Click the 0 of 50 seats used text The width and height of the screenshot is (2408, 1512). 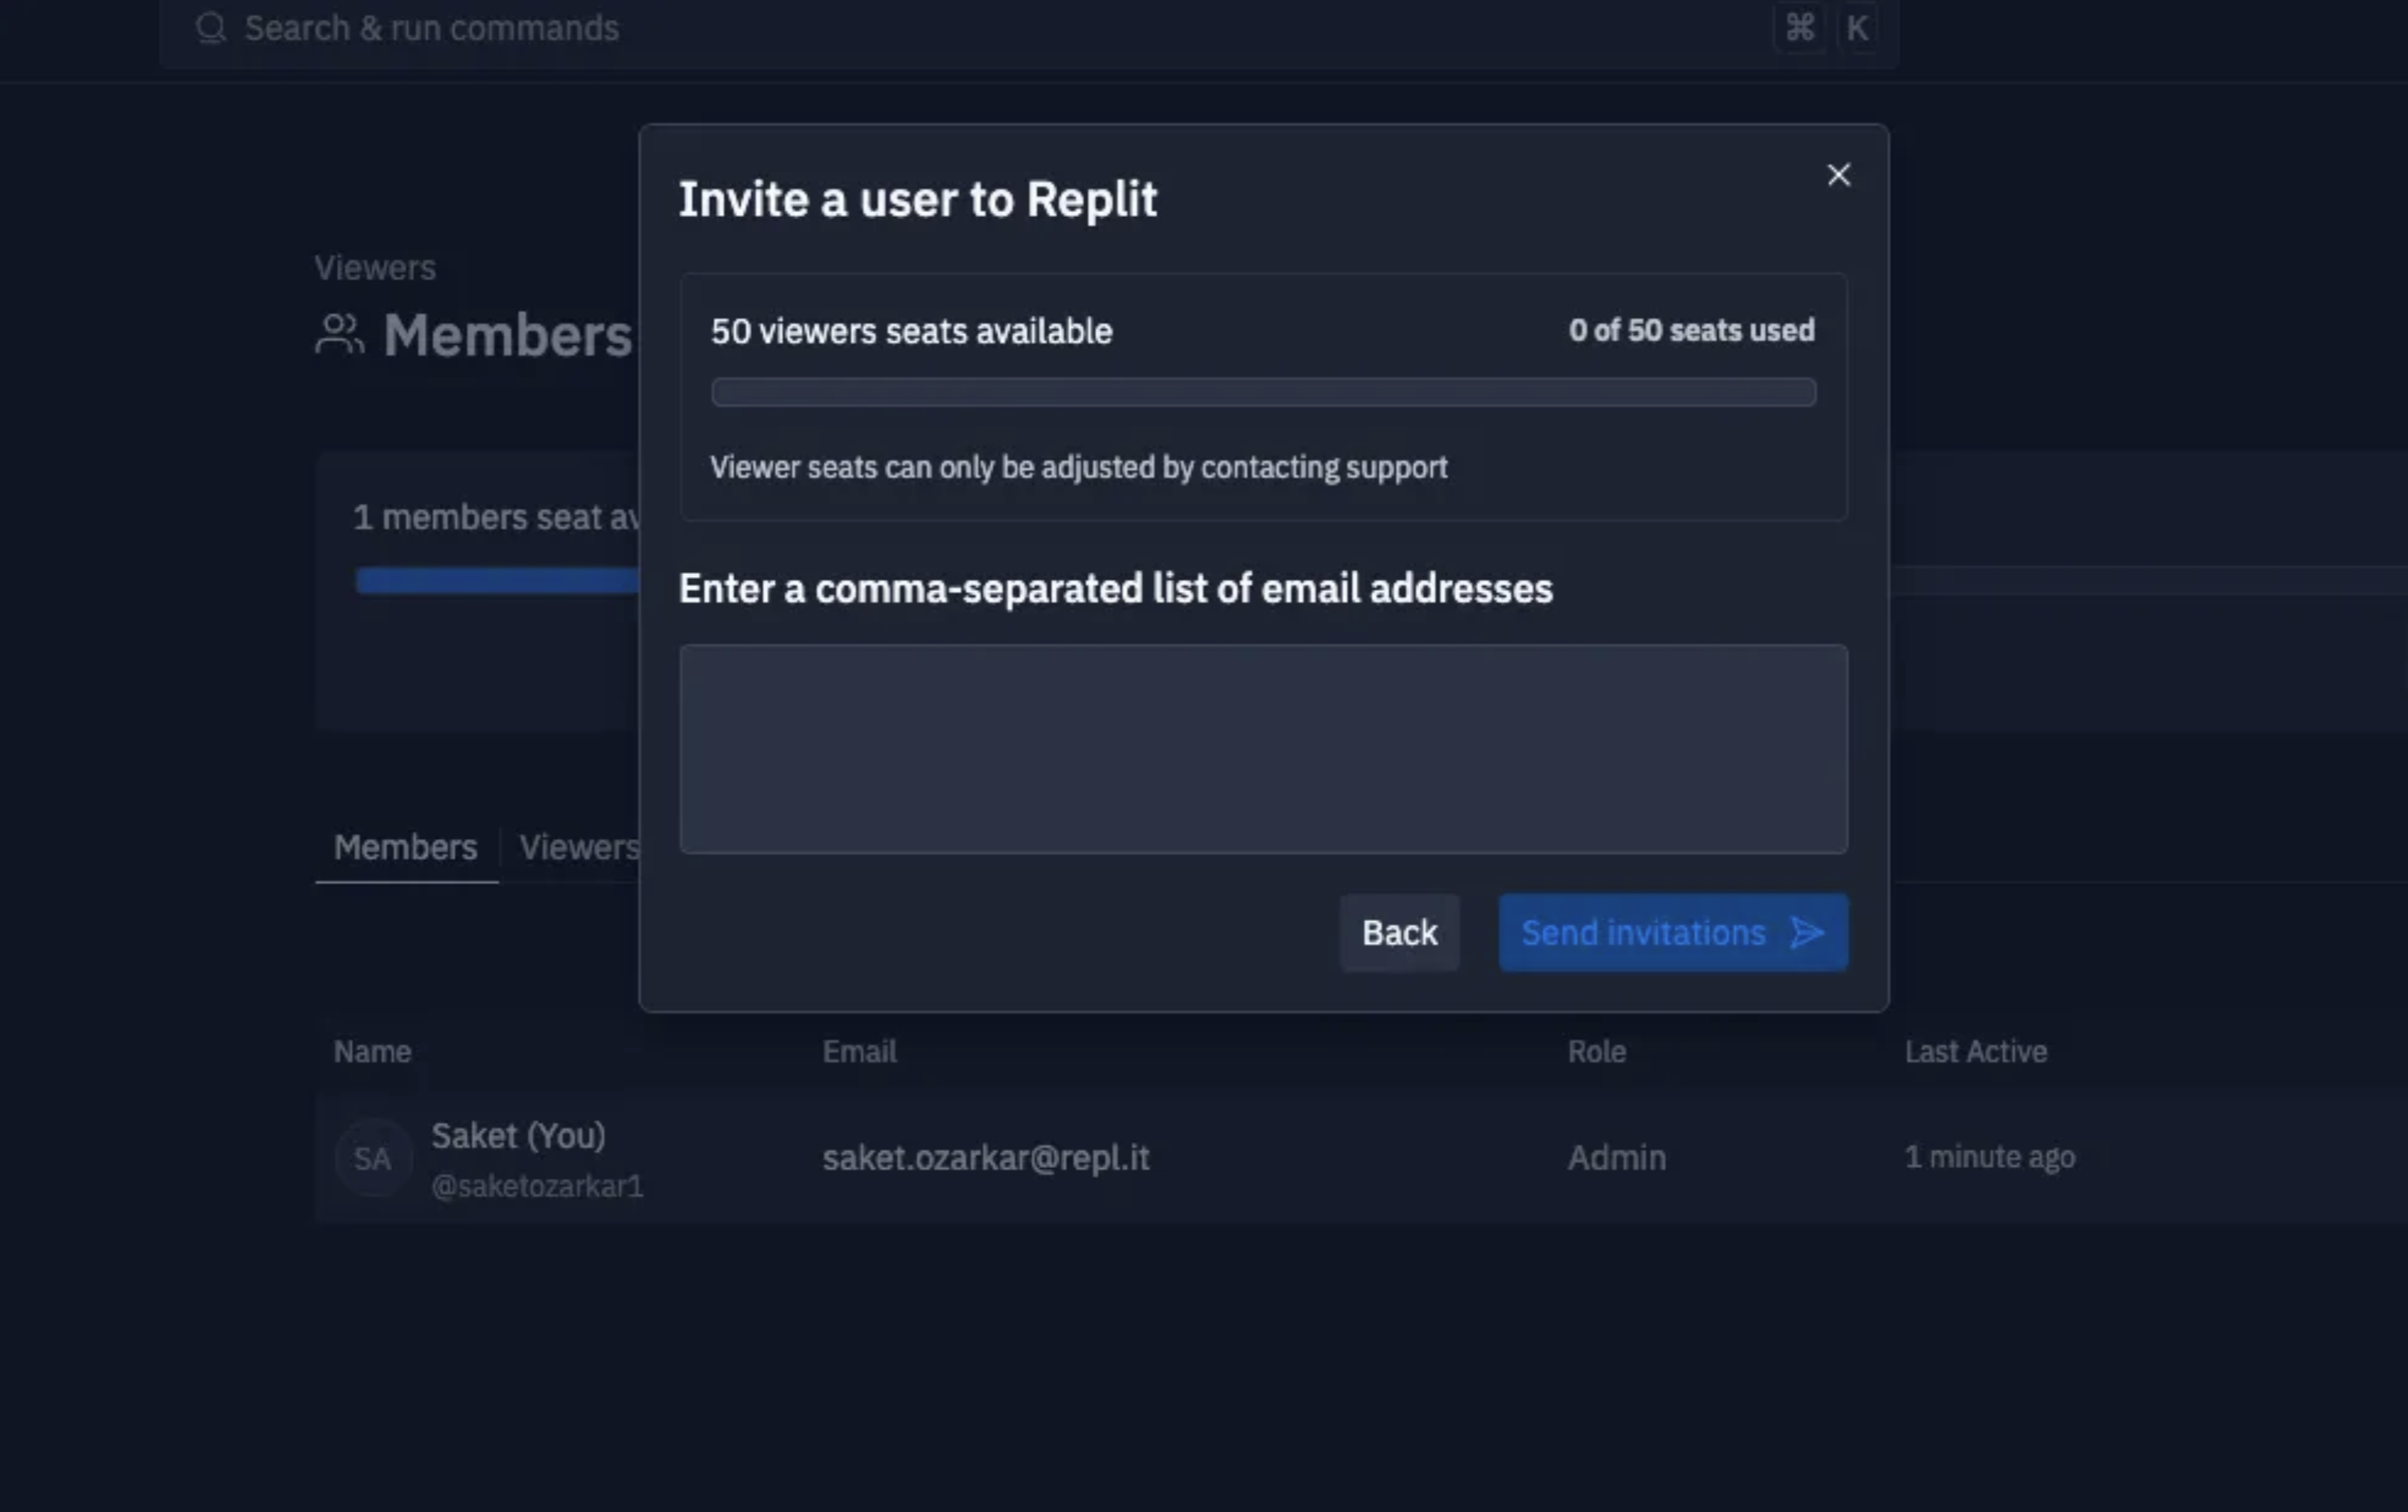[x=1691, y=330]
